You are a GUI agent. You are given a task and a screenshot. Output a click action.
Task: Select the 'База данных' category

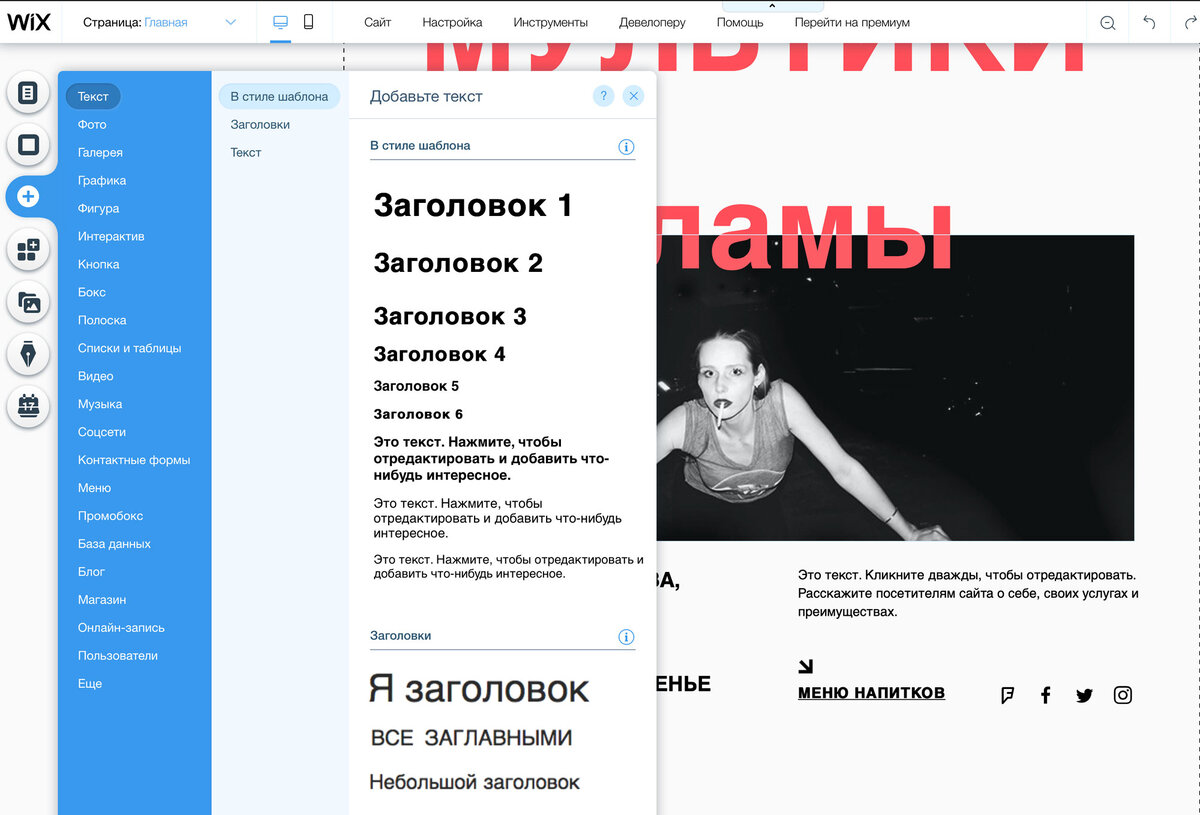coord(114,544)
